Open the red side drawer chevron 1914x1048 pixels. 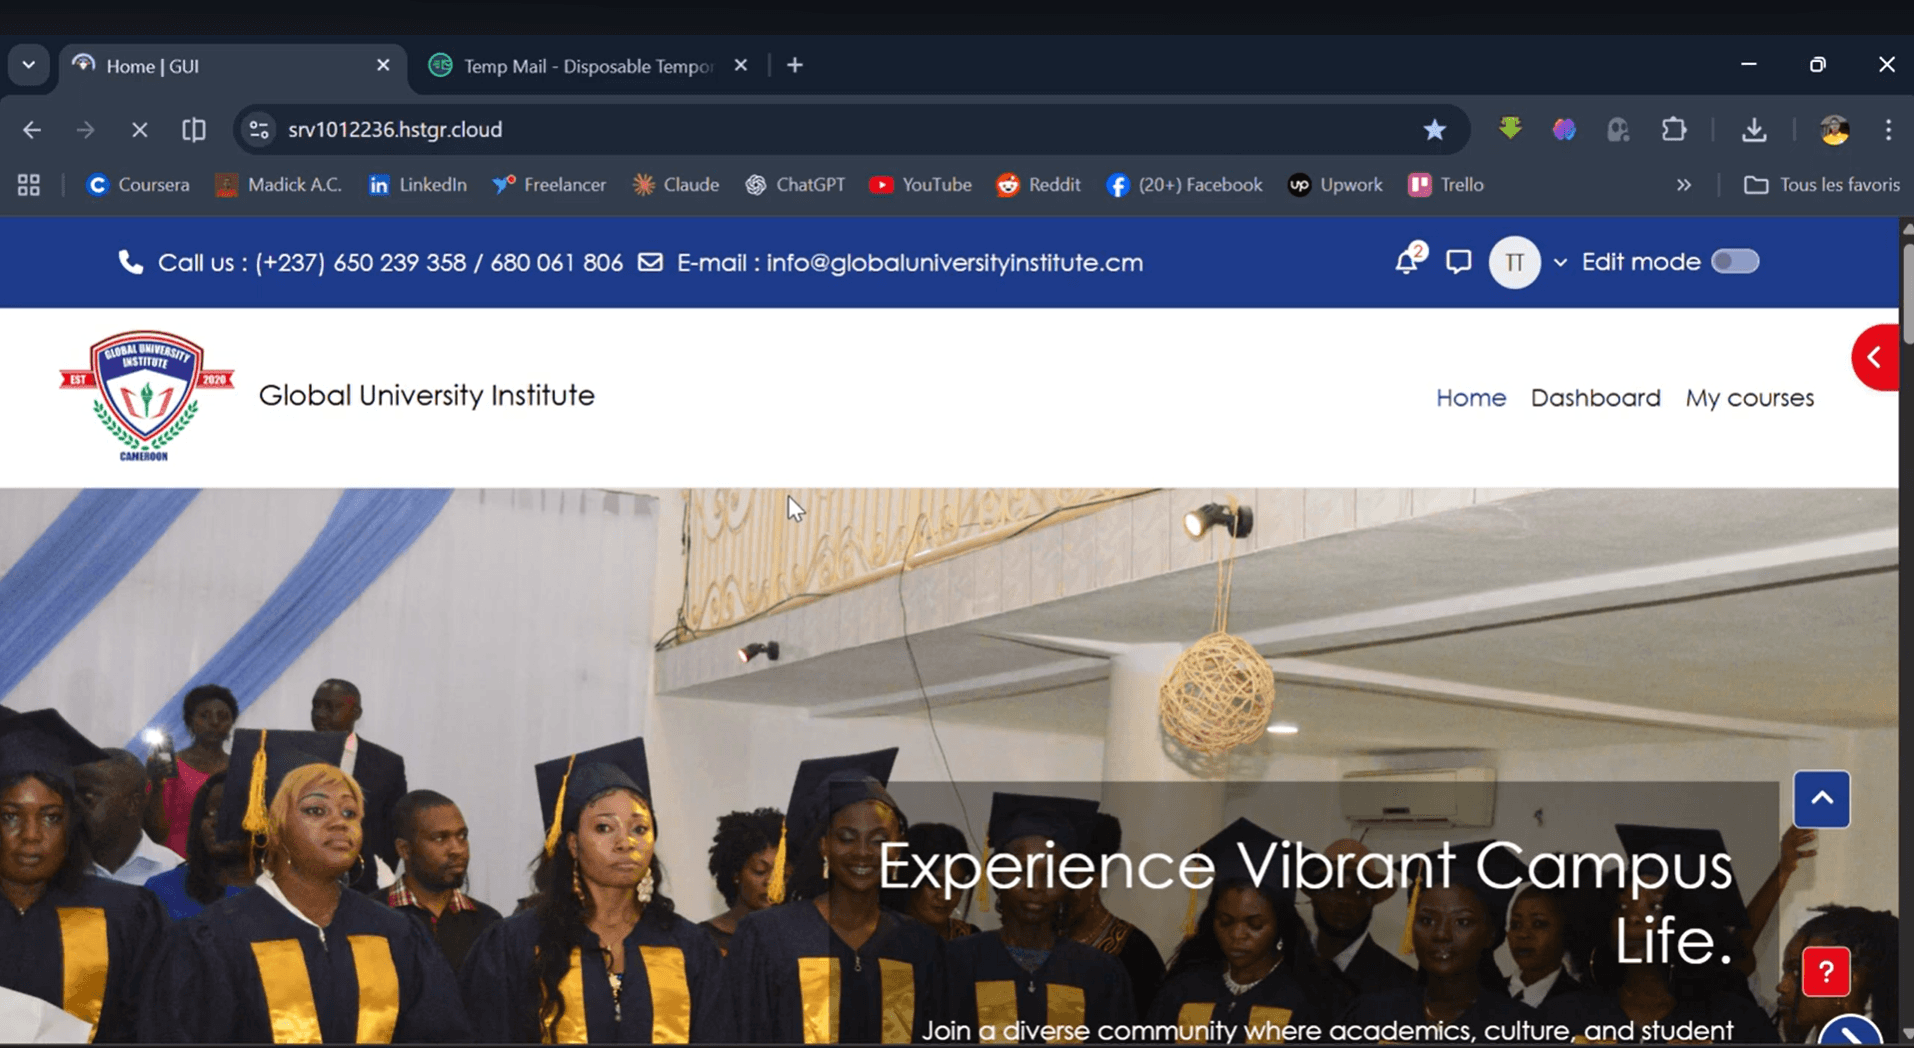click(1875, 357)
